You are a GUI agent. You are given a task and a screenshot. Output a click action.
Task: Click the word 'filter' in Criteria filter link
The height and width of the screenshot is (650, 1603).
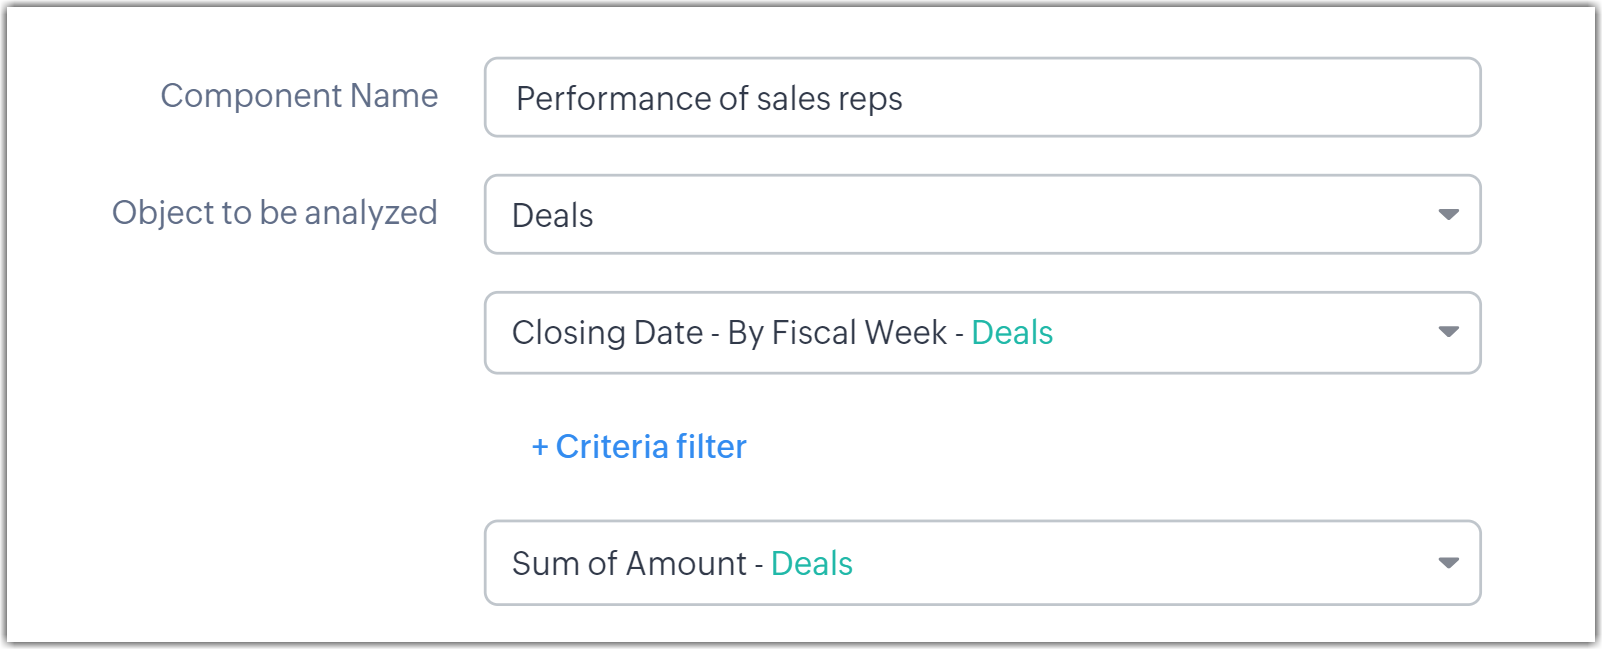point(711,447)
